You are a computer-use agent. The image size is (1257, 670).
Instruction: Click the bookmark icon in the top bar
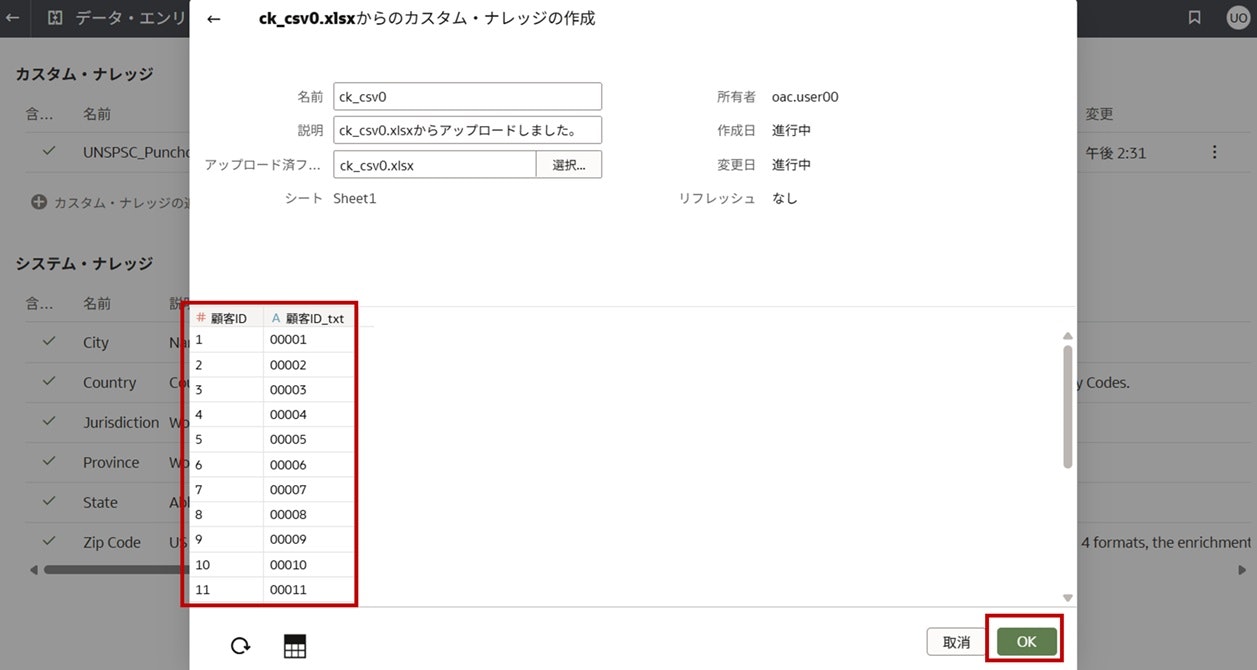tap(1194, 17)
